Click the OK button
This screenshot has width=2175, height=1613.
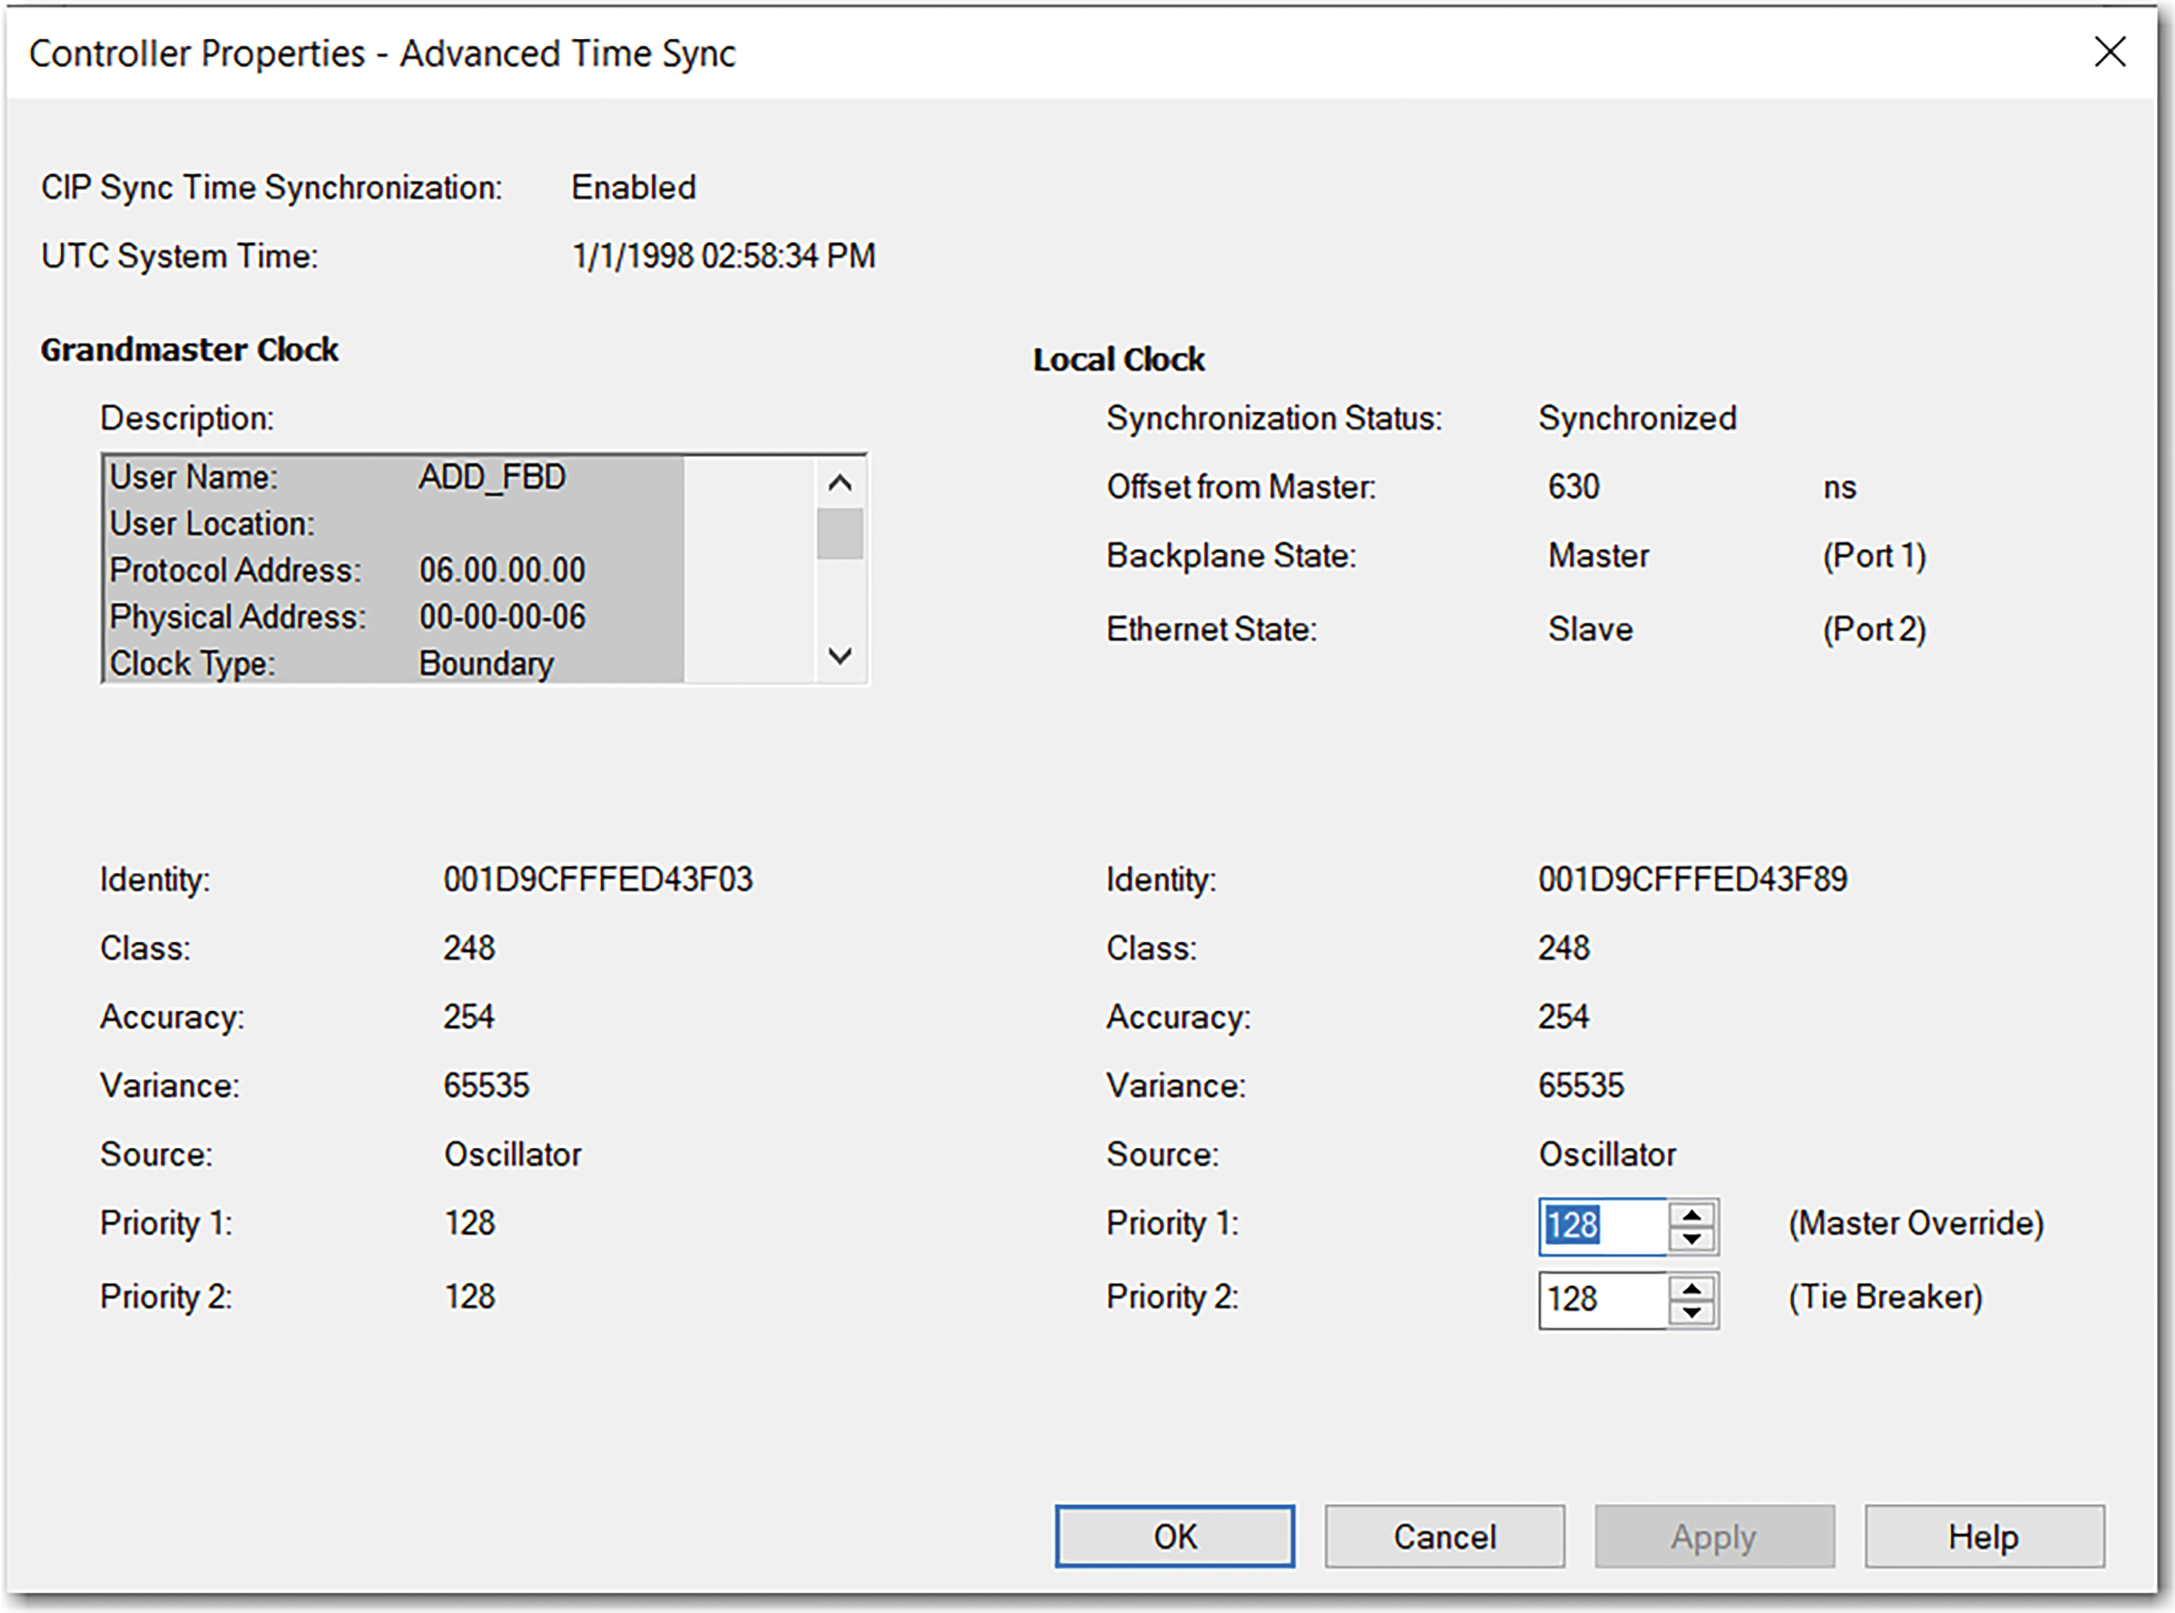click(x=1174, y=1537)
